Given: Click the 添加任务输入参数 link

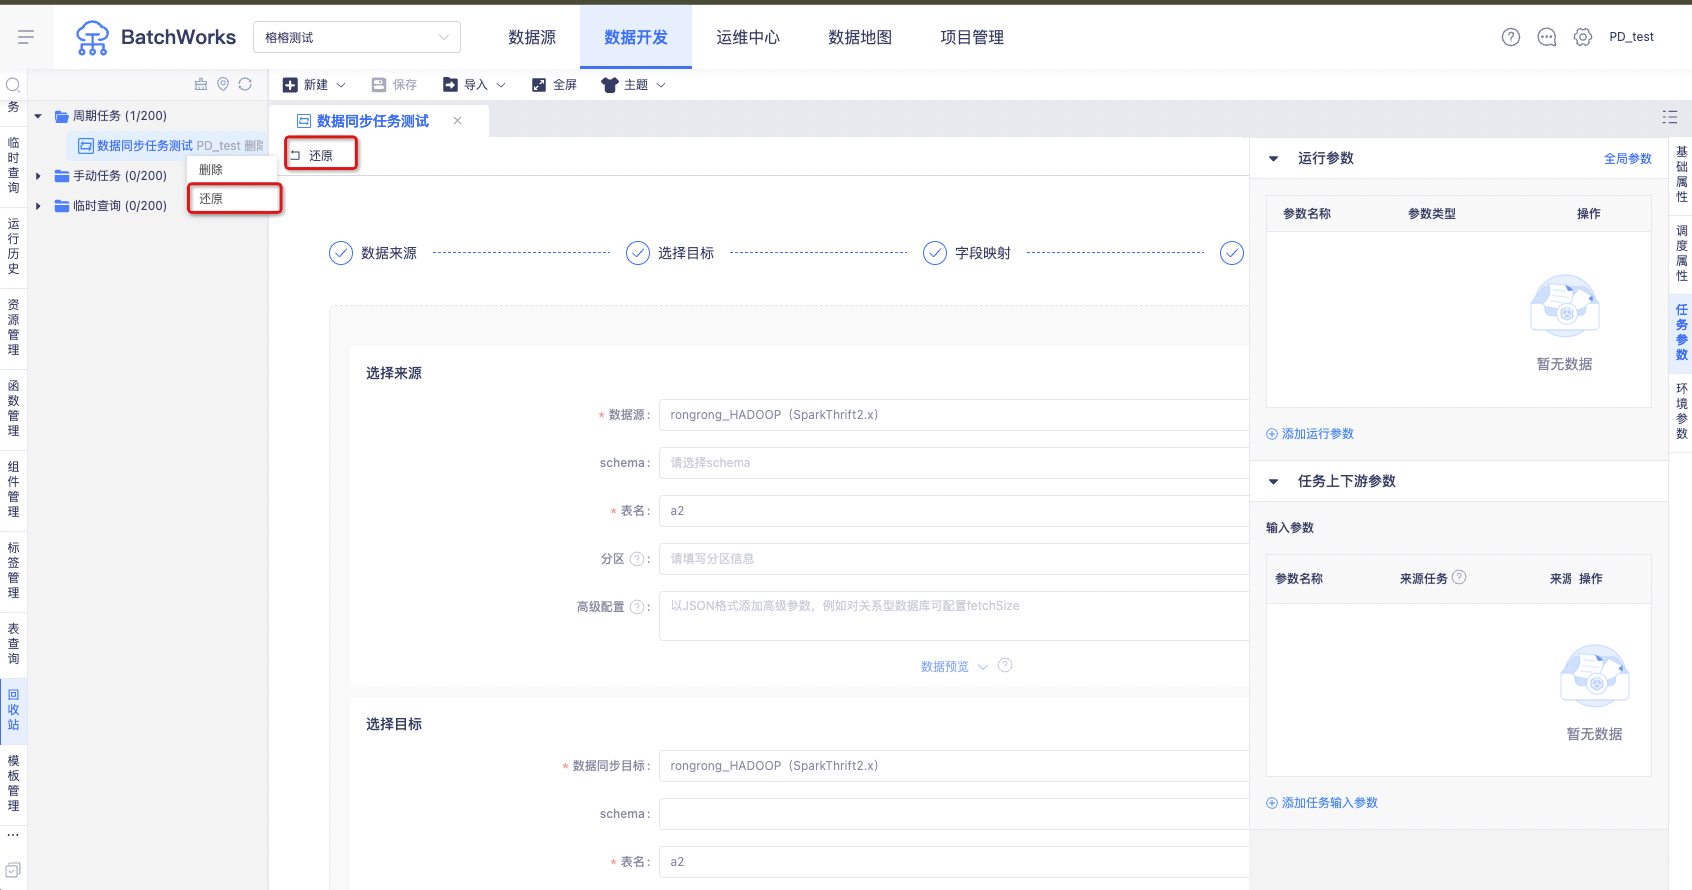Looking at the screenshot, I should tap(1322, 803).
